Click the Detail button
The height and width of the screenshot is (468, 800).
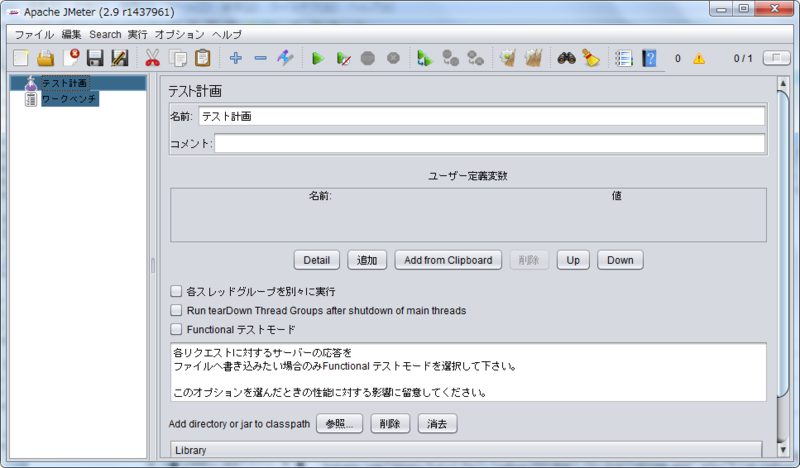(317, 260)
